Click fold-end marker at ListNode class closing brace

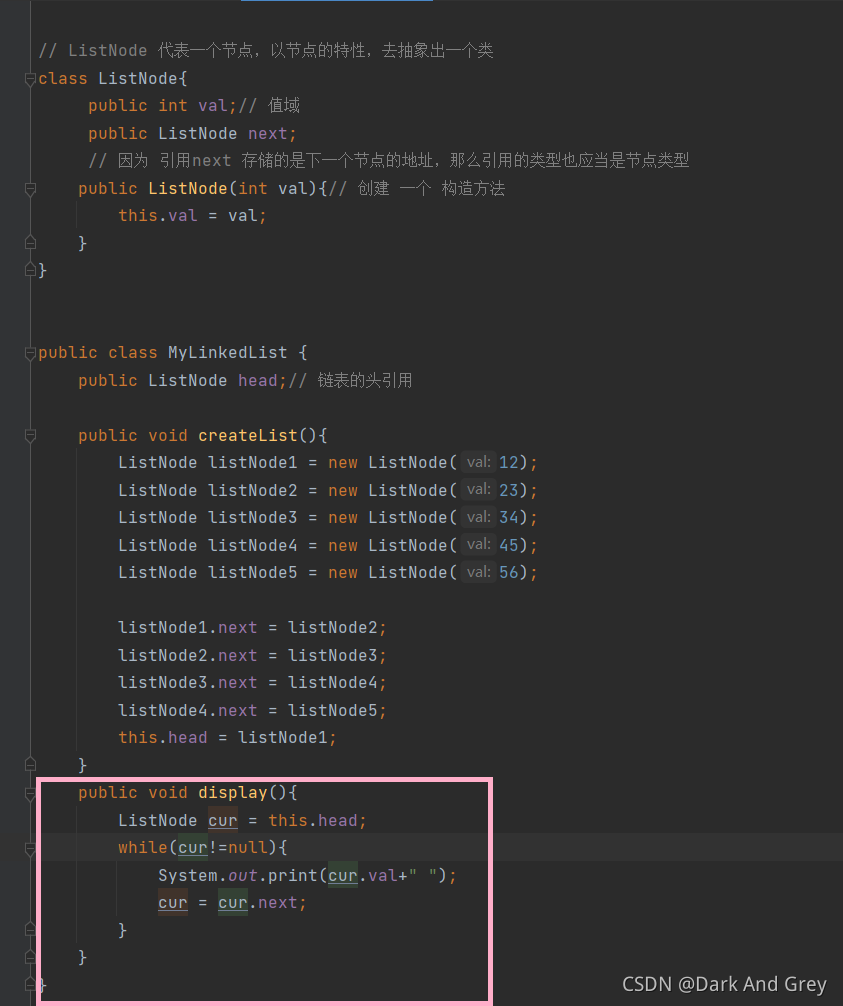click(30, 270)
